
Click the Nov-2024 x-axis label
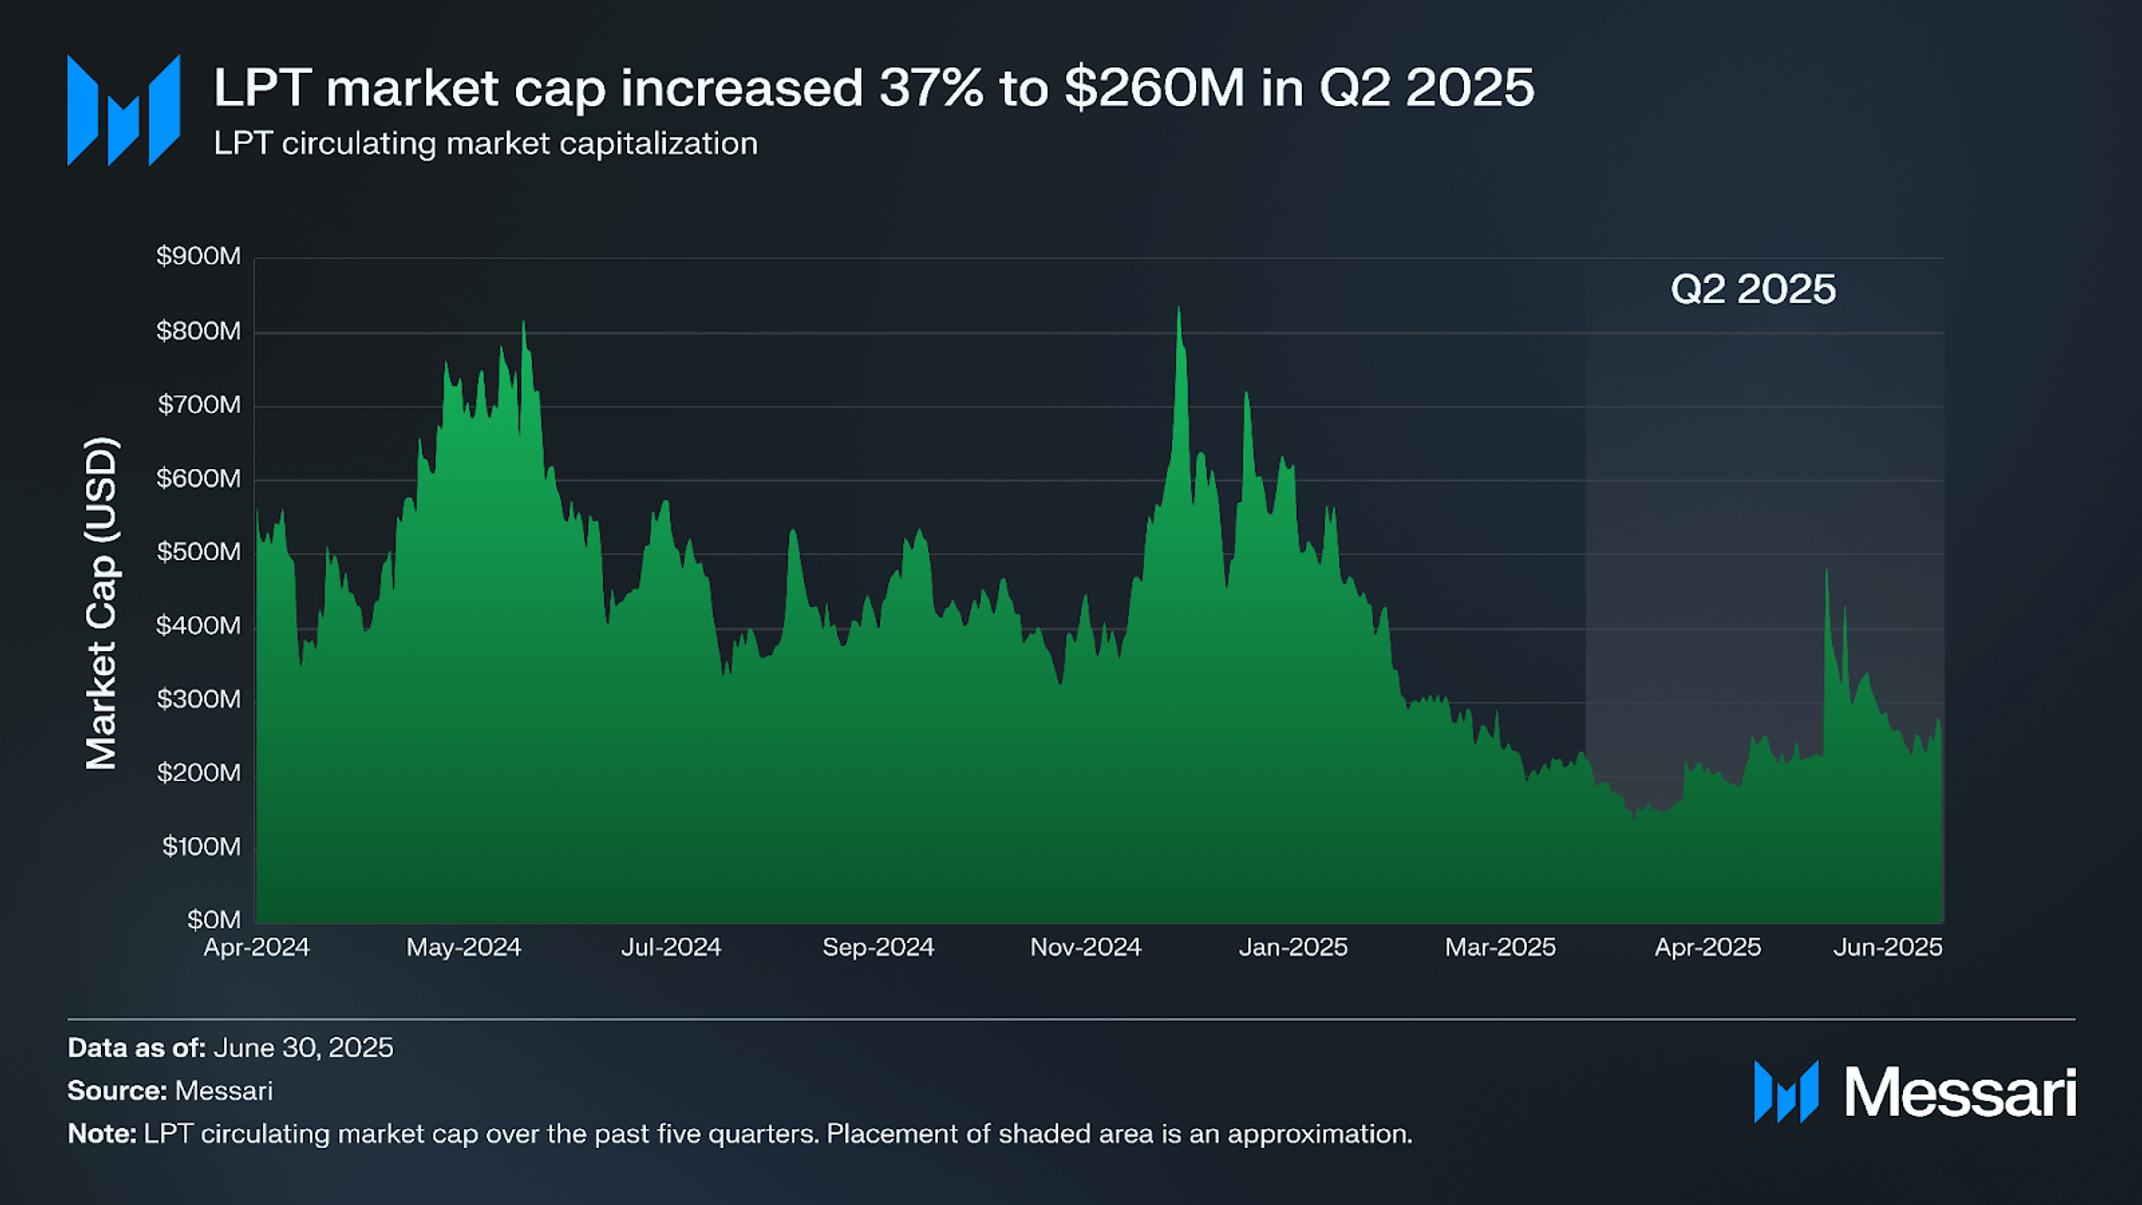pyautogui.click(x=1086, y=947)
